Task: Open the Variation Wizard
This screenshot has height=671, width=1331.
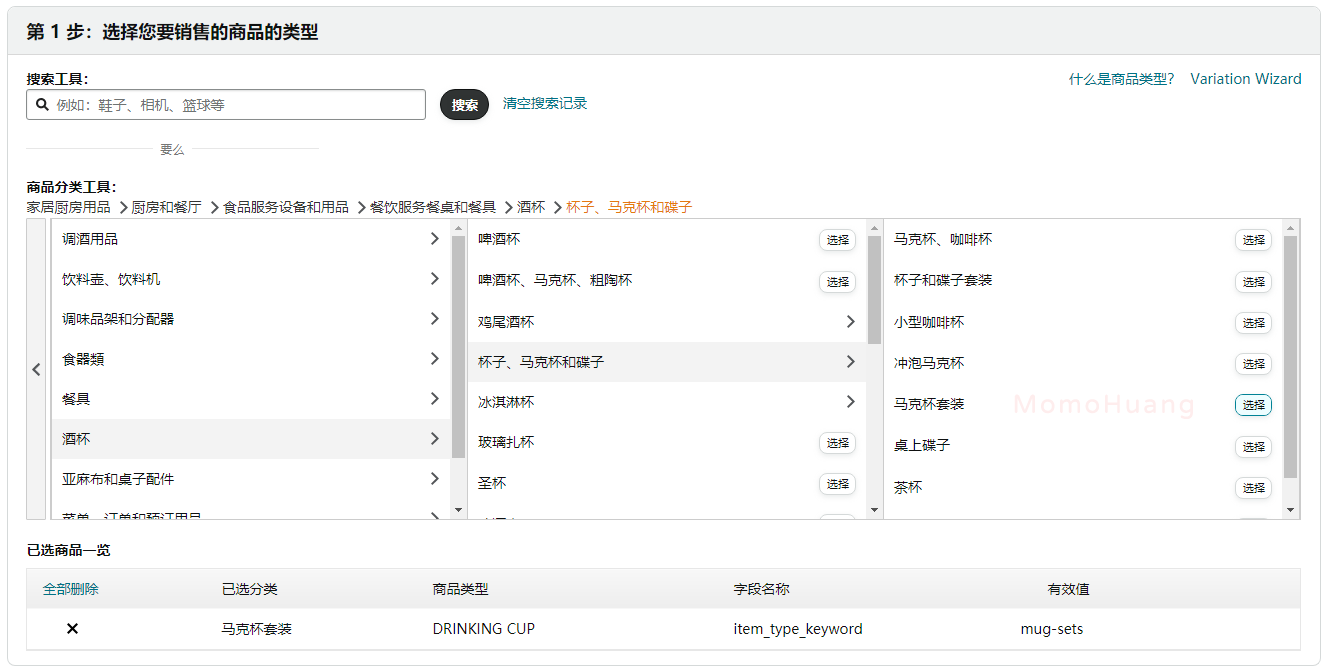Action: [x=1246, y=78]
